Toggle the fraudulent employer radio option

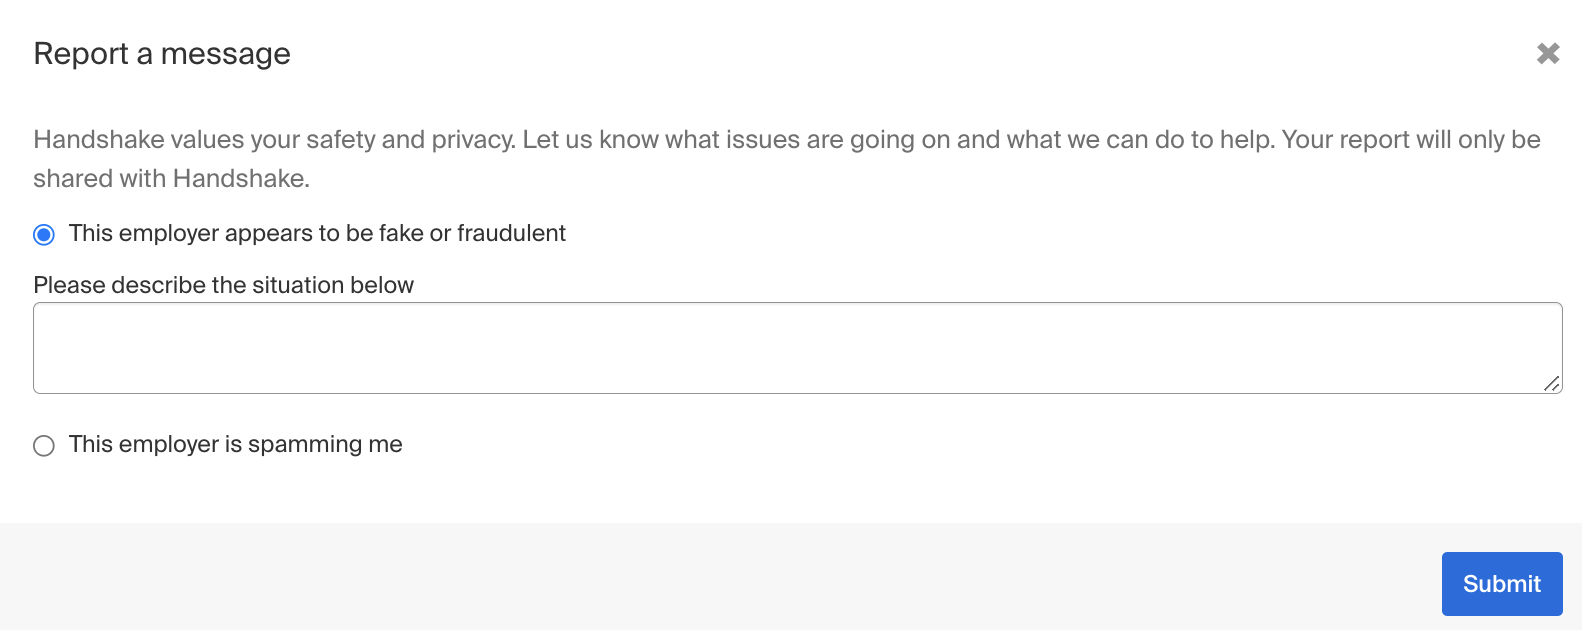[x=43, y=234]
